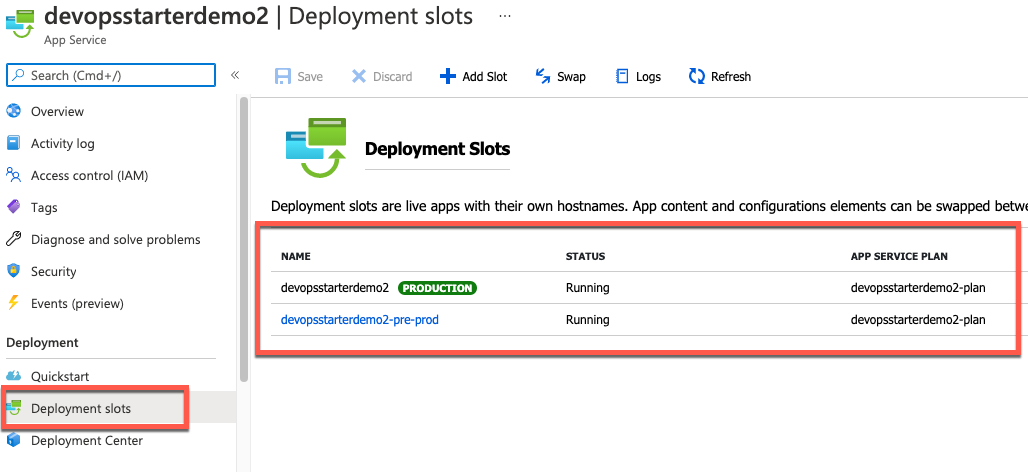1028x472 pixels.
Task: Click the large Deployment Slots graphic
Action: click(x=317, y=148)
